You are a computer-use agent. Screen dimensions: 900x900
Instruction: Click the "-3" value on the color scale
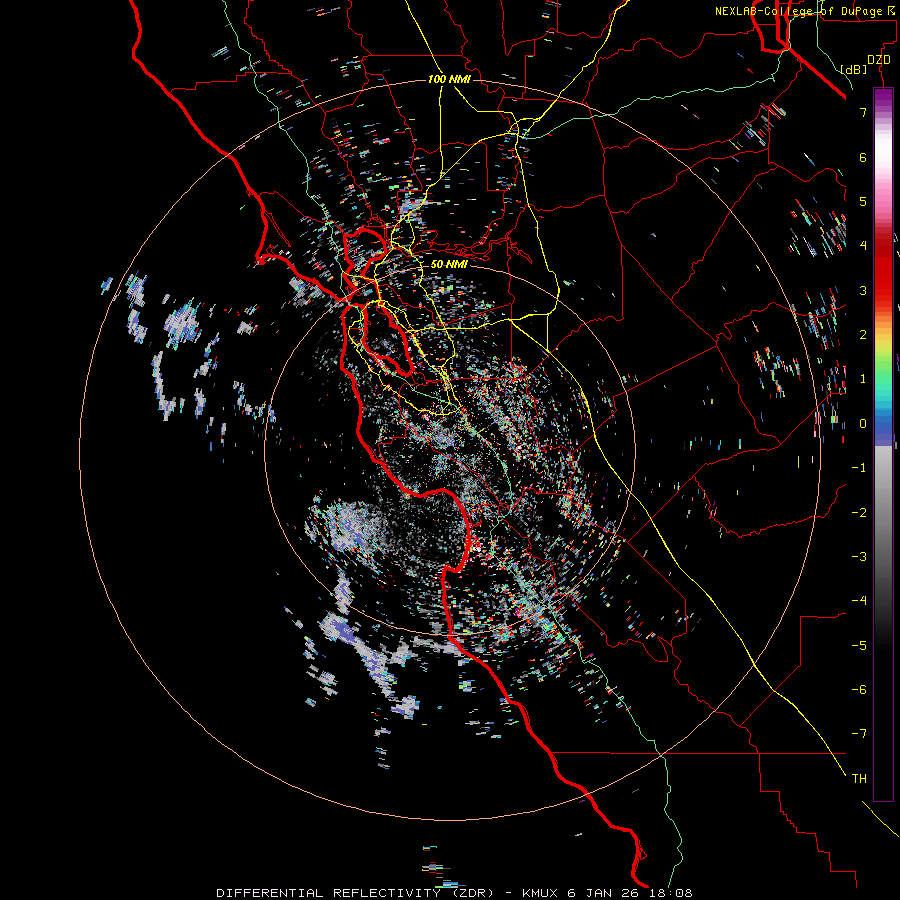pyautogui.click(x=859, y=556)
